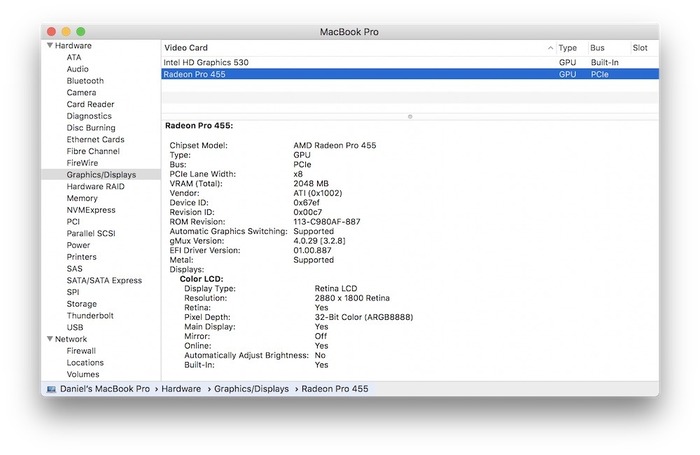Click the 01.00.887 EFI driver version
This screenshot has width=700, height=455.
click(x=312, y=250)
